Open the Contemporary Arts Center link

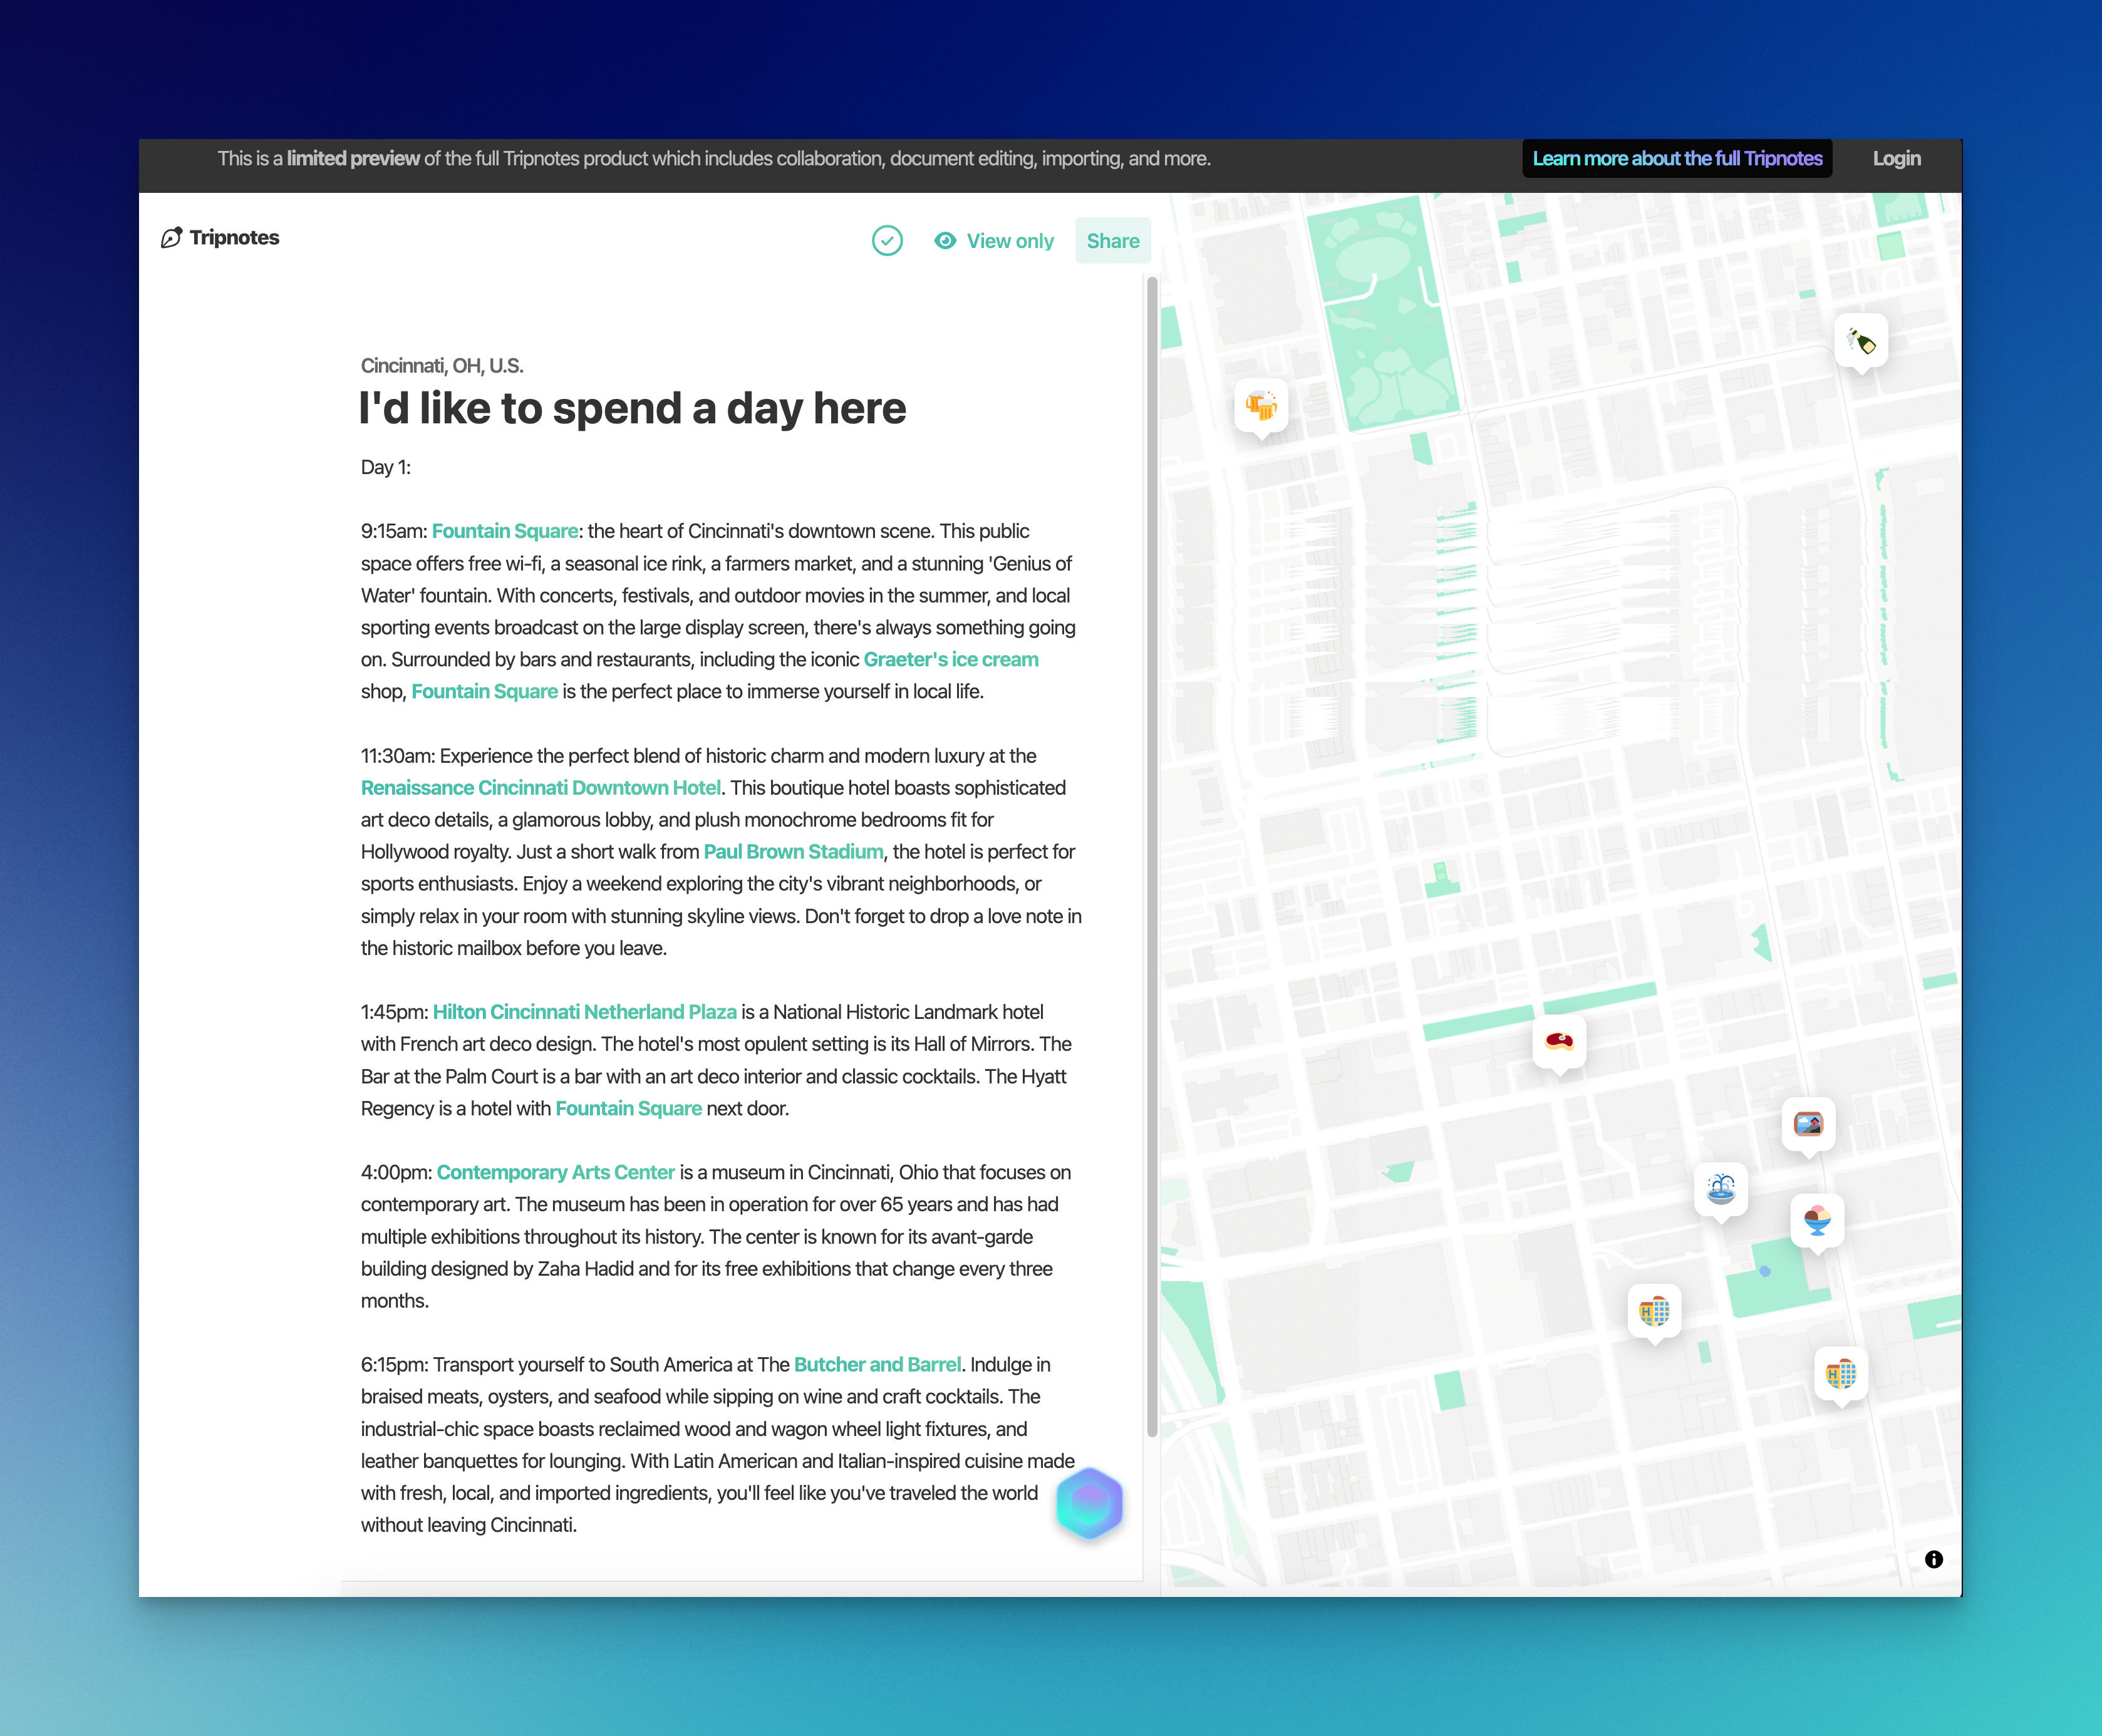[x=555, y=1173]
